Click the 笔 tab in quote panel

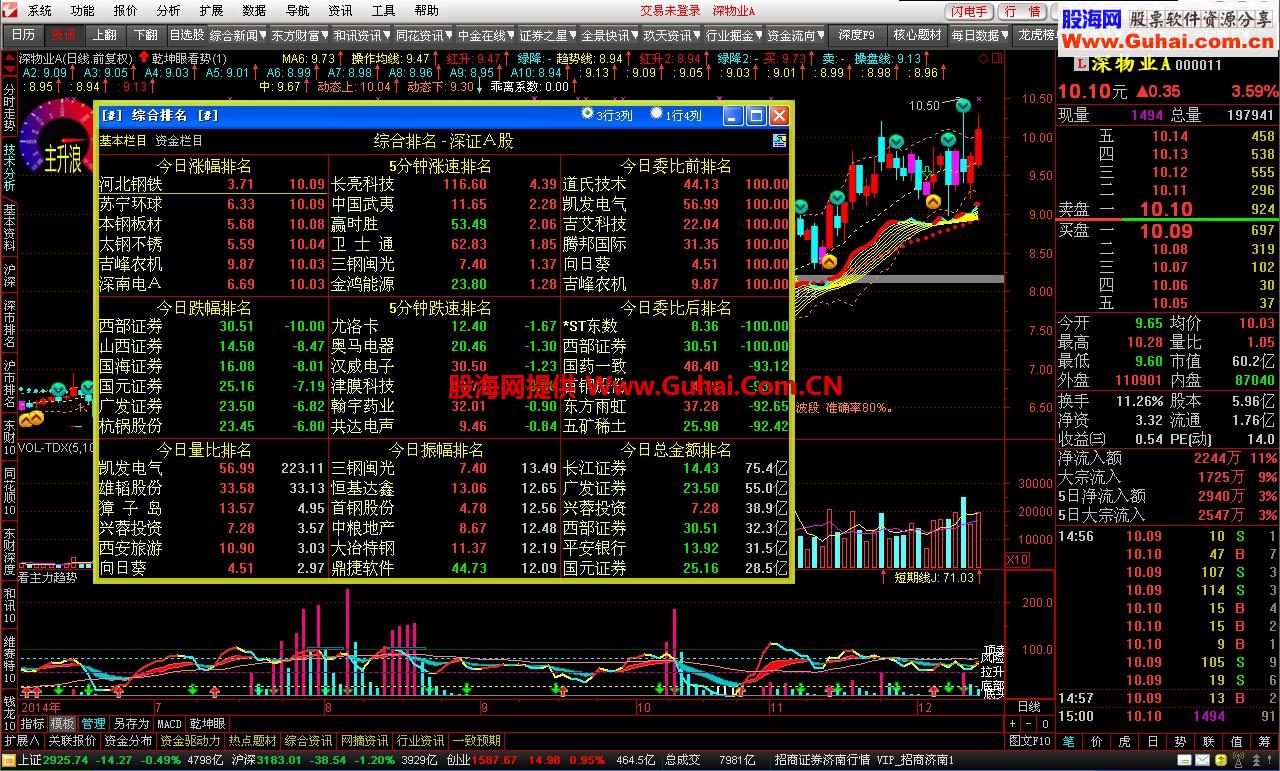tap(1068, 741)
